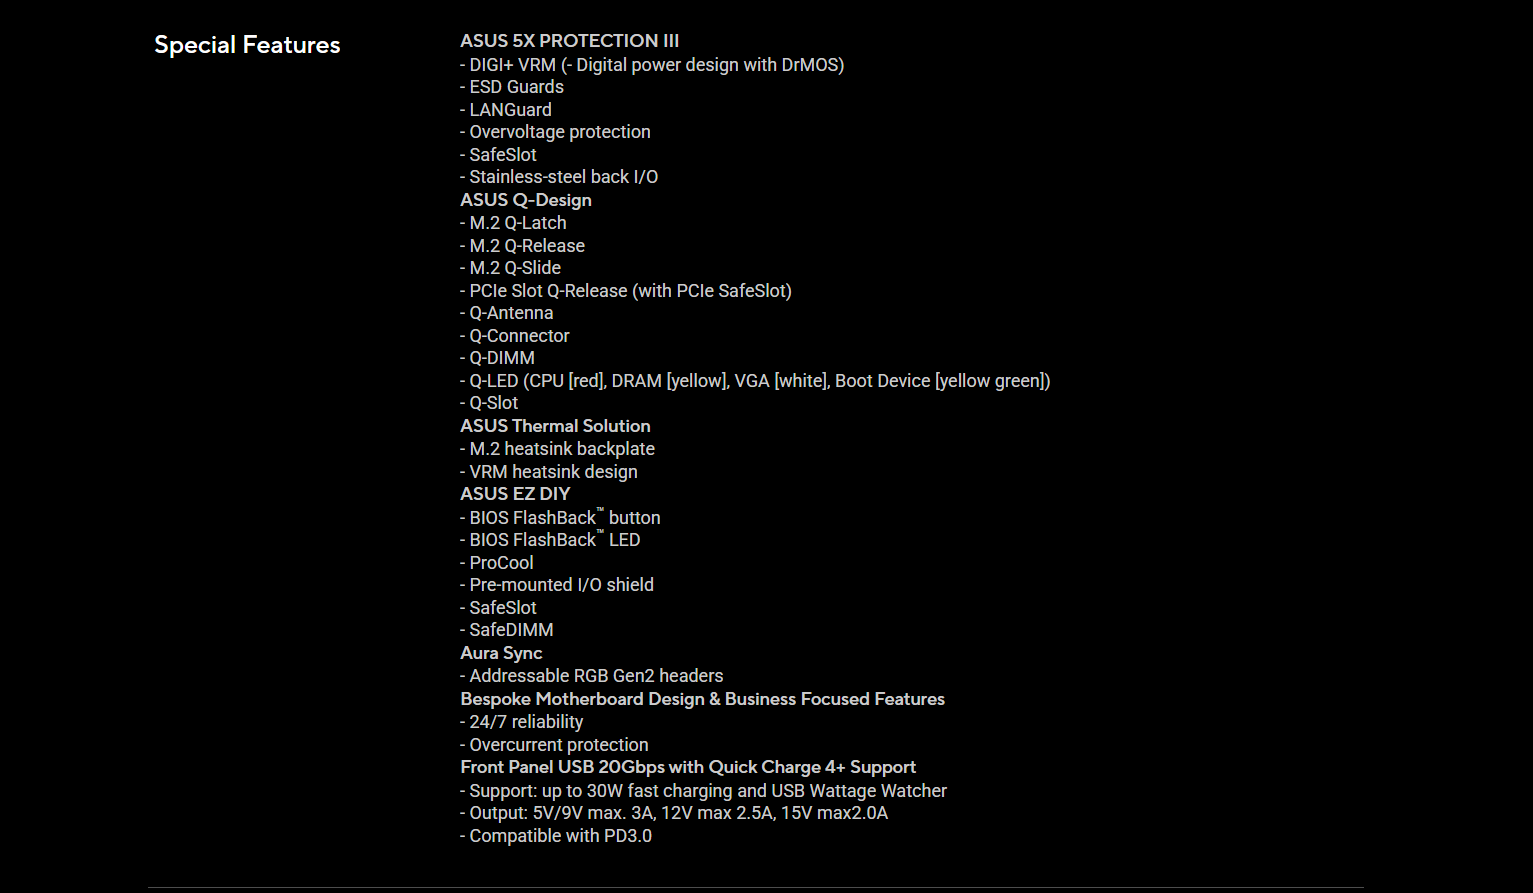The width and height of the screenshot is (1533, 893).
Task: Click the ESD Guards entry
Action: tap(512, 87)
